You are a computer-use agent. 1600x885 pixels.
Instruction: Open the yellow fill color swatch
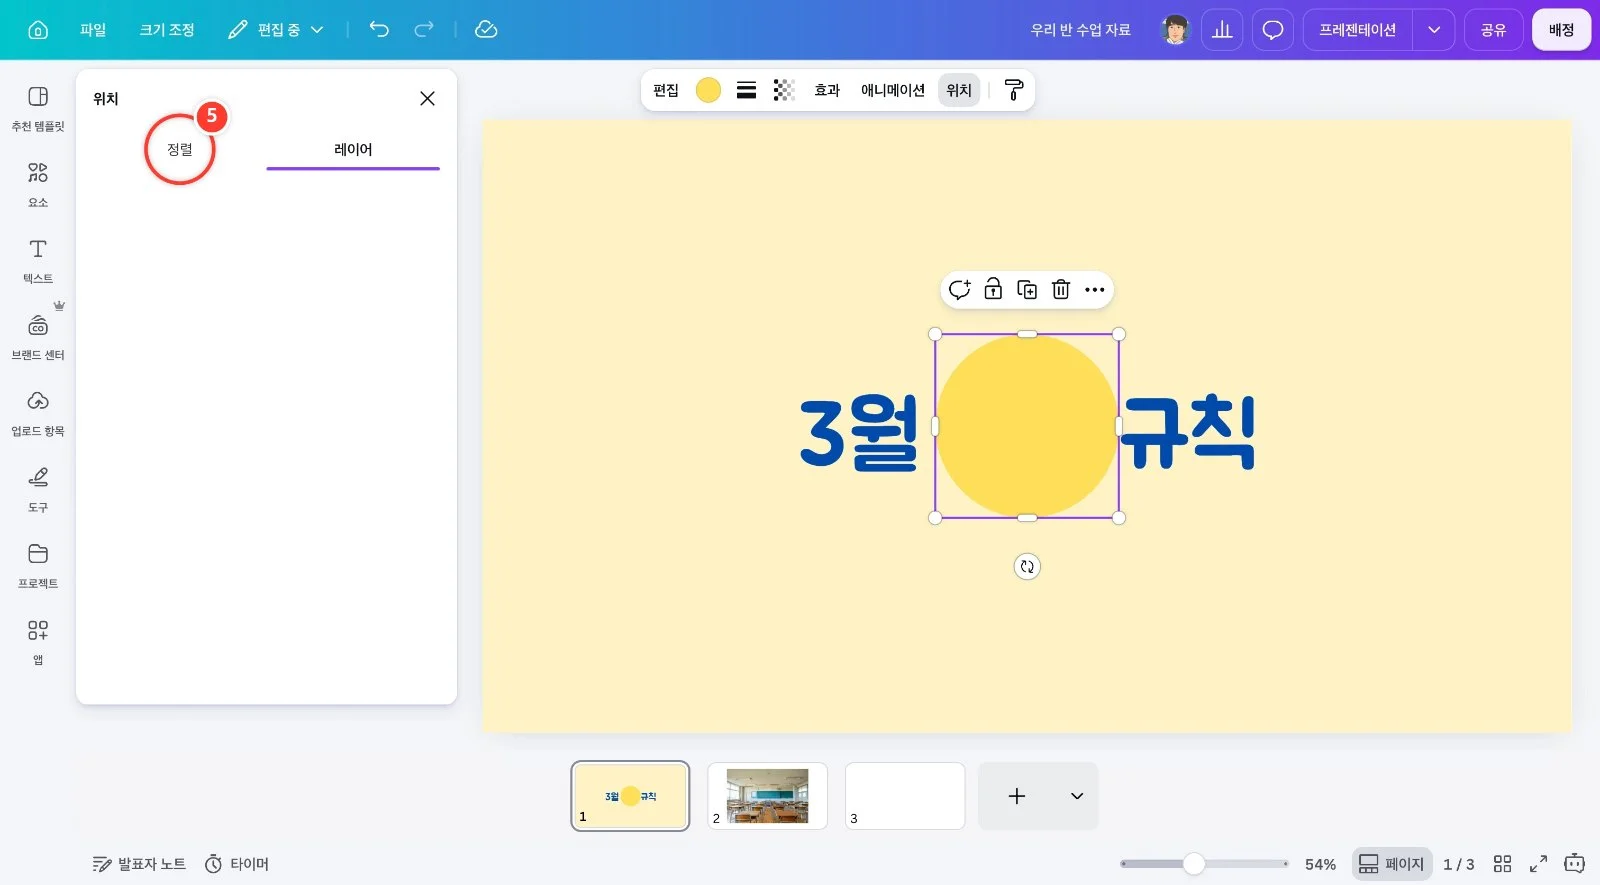click(x=708, y=90)
